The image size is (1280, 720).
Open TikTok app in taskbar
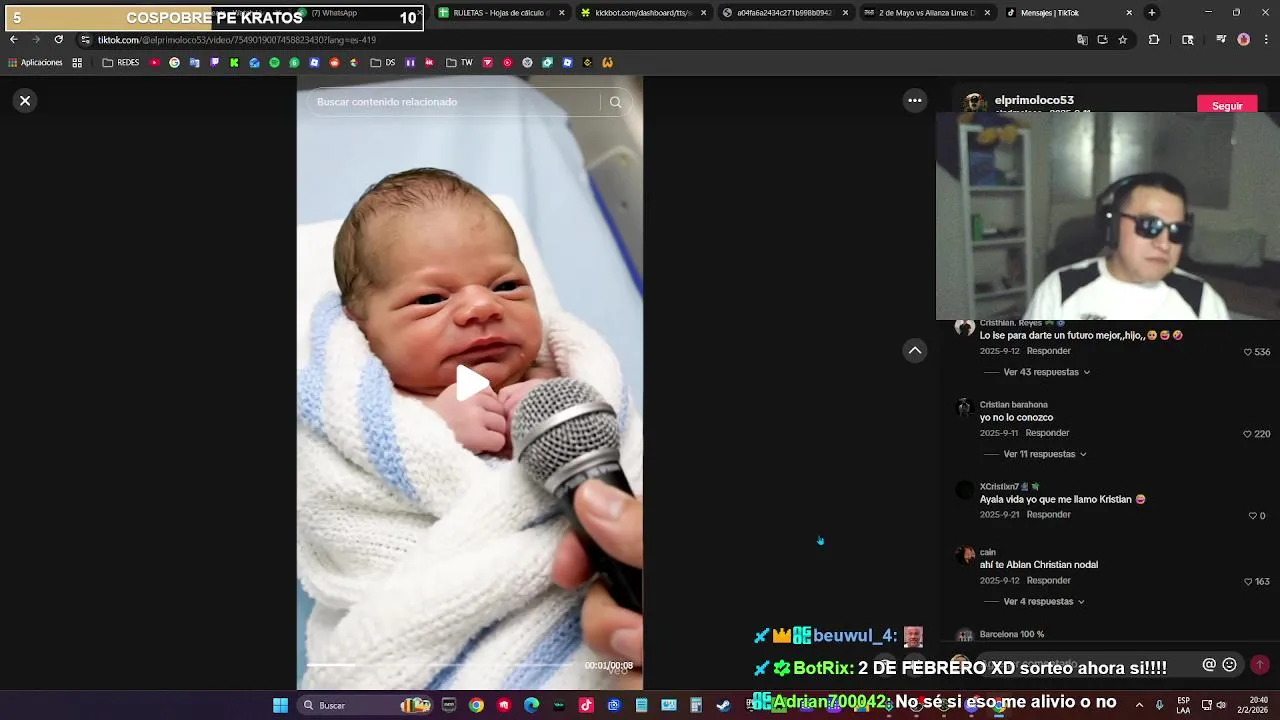click(x=586, y=705)
